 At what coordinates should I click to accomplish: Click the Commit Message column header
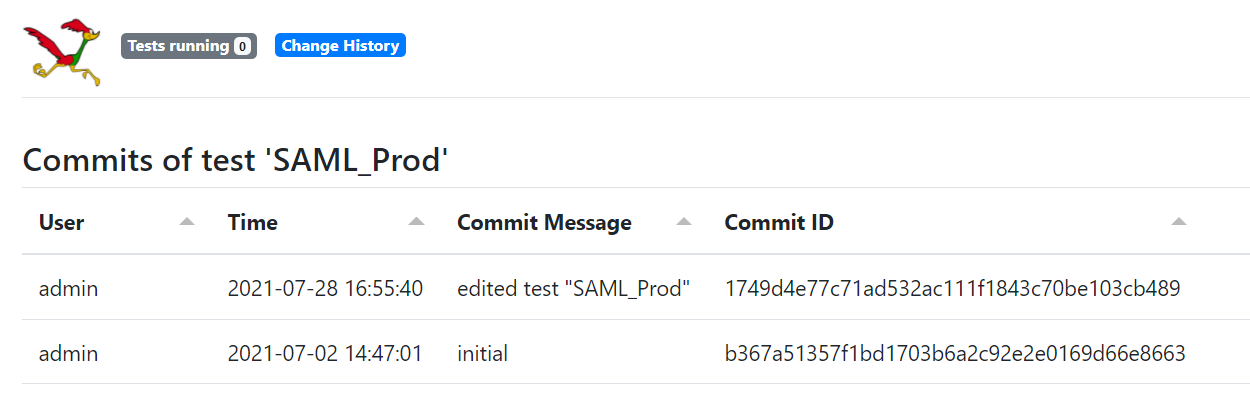point(544,223)
